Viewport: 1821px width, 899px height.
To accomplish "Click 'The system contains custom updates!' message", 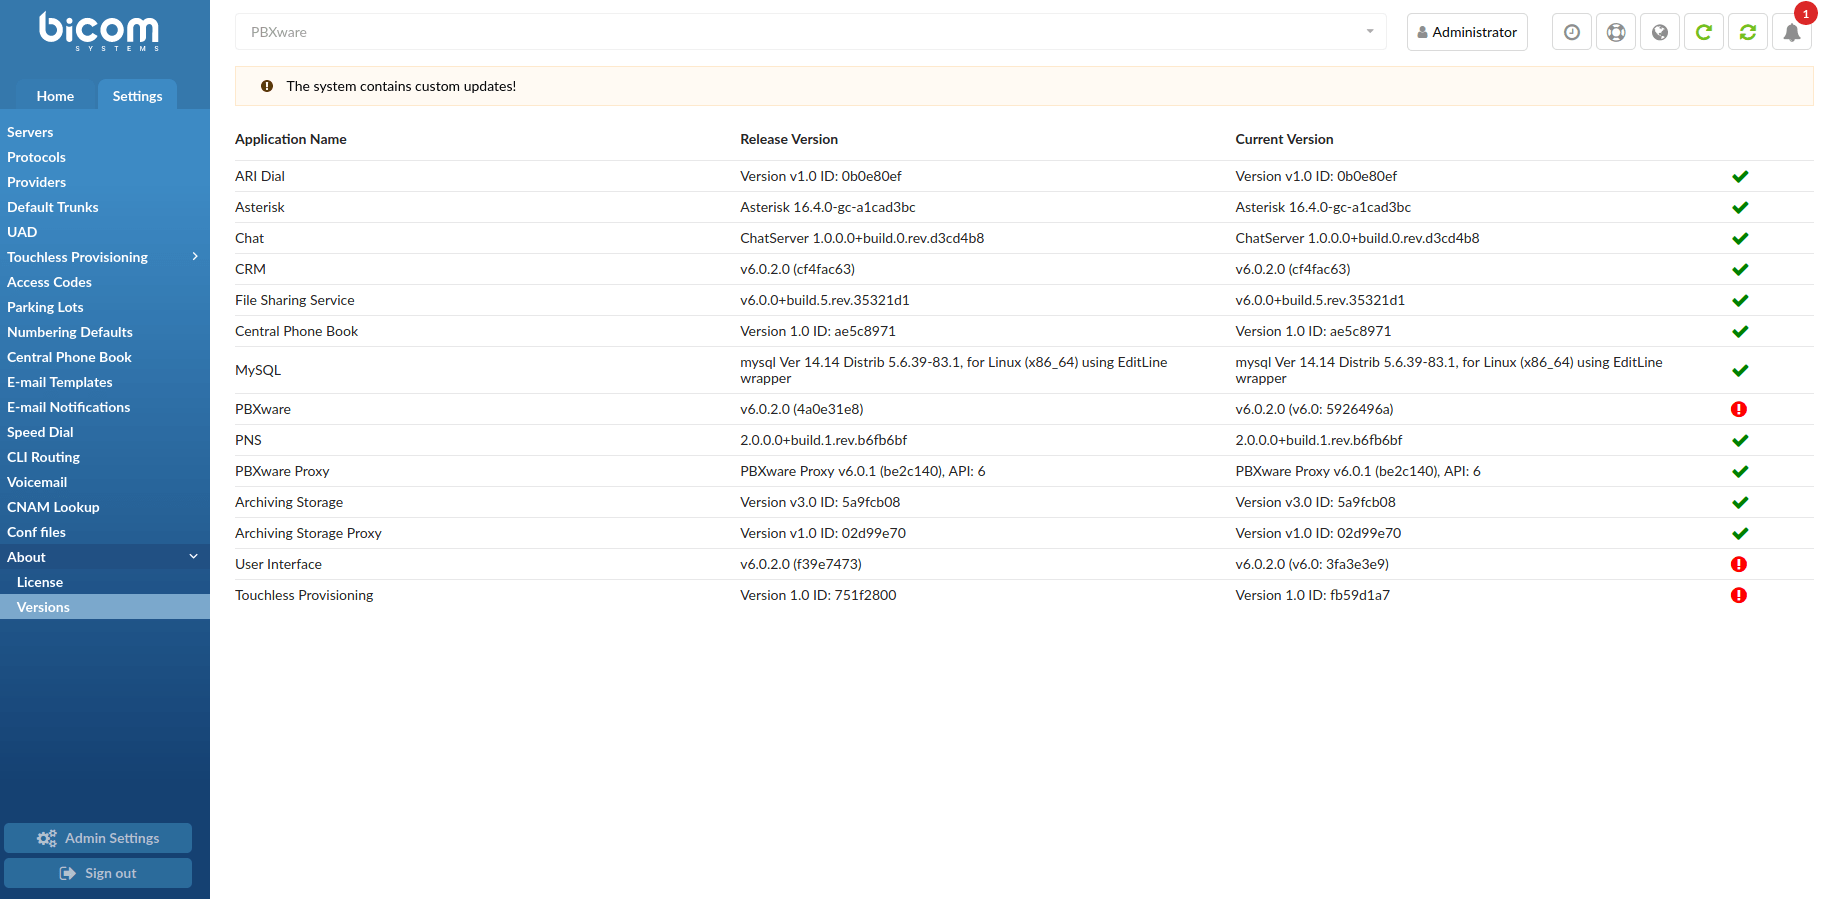I will (x=401, y=86).
